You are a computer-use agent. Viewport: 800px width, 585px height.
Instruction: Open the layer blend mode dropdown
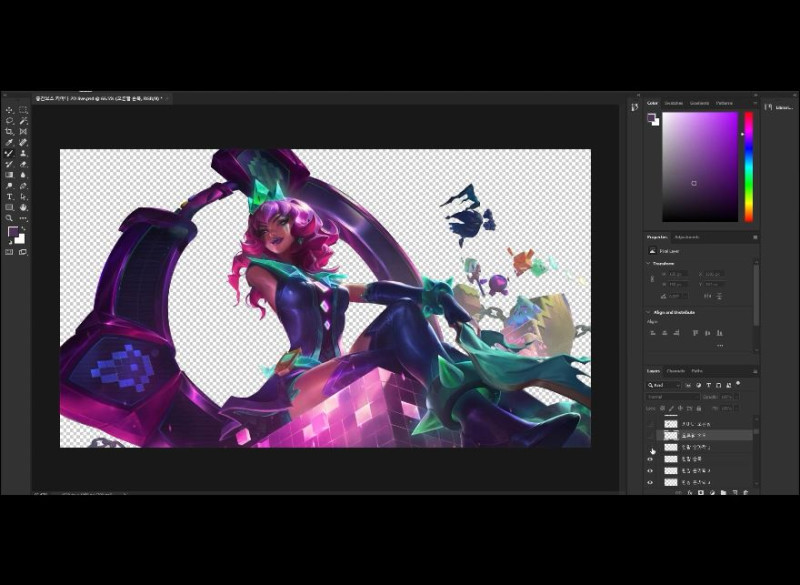[x=670, y=396]
